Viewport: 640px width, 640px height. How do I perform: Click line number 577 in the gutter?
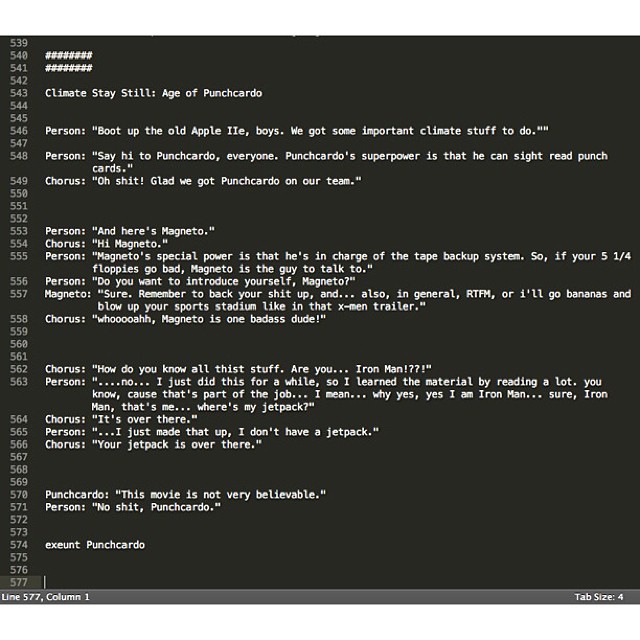coord(19,582)
